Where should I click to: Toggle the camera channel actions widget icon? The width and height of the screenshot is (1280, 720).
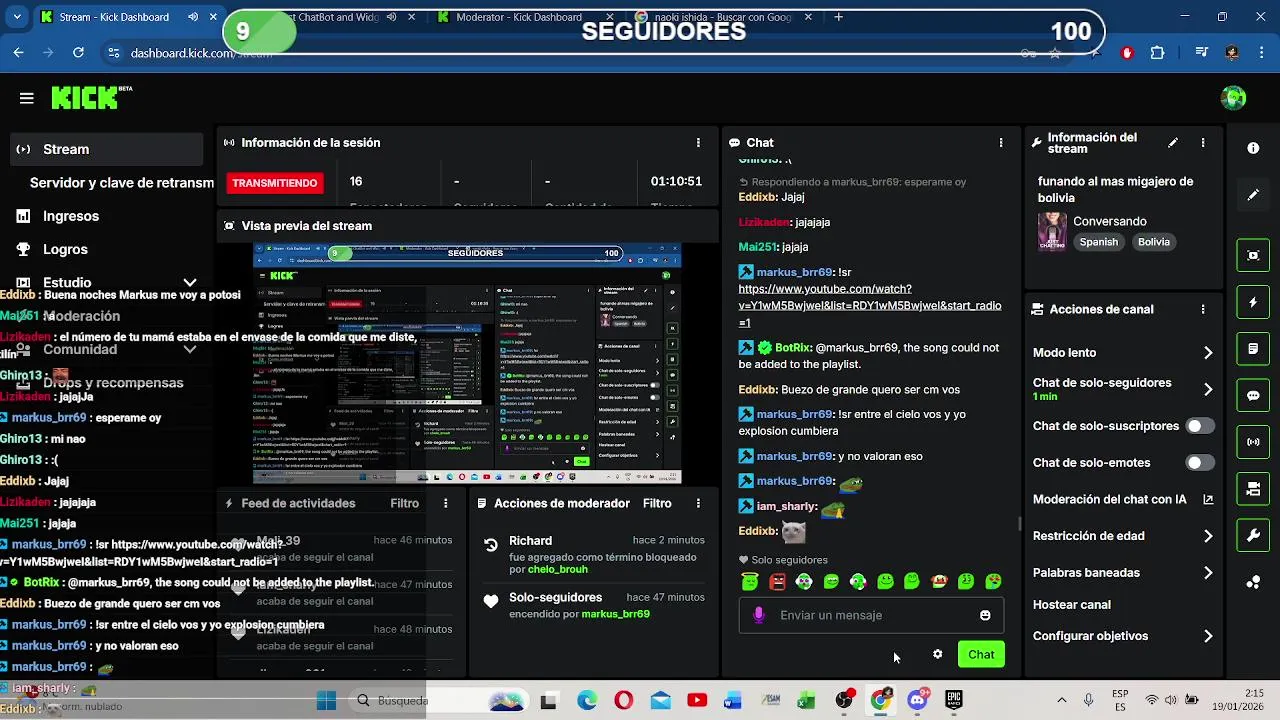click(1253, 489)
